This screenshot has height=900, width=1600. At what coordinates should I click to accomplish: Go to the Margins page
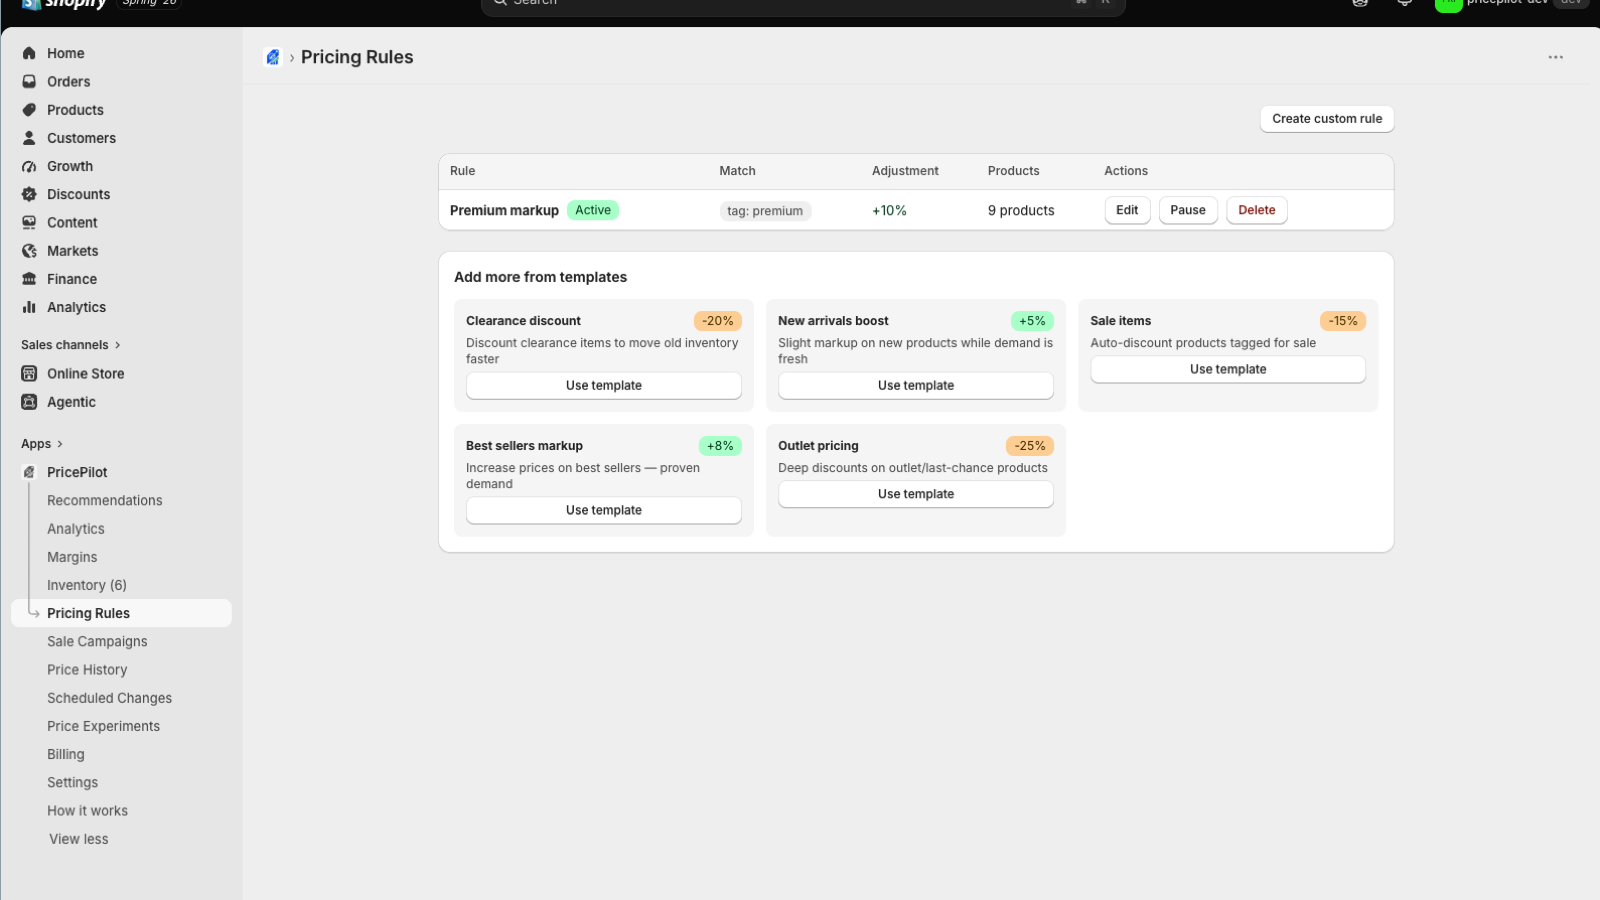click(72, 557)
